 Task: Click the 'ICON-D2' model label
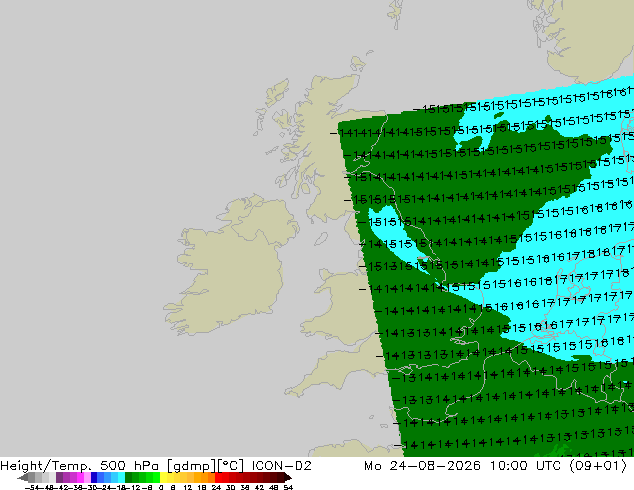(x=281, y=465)
